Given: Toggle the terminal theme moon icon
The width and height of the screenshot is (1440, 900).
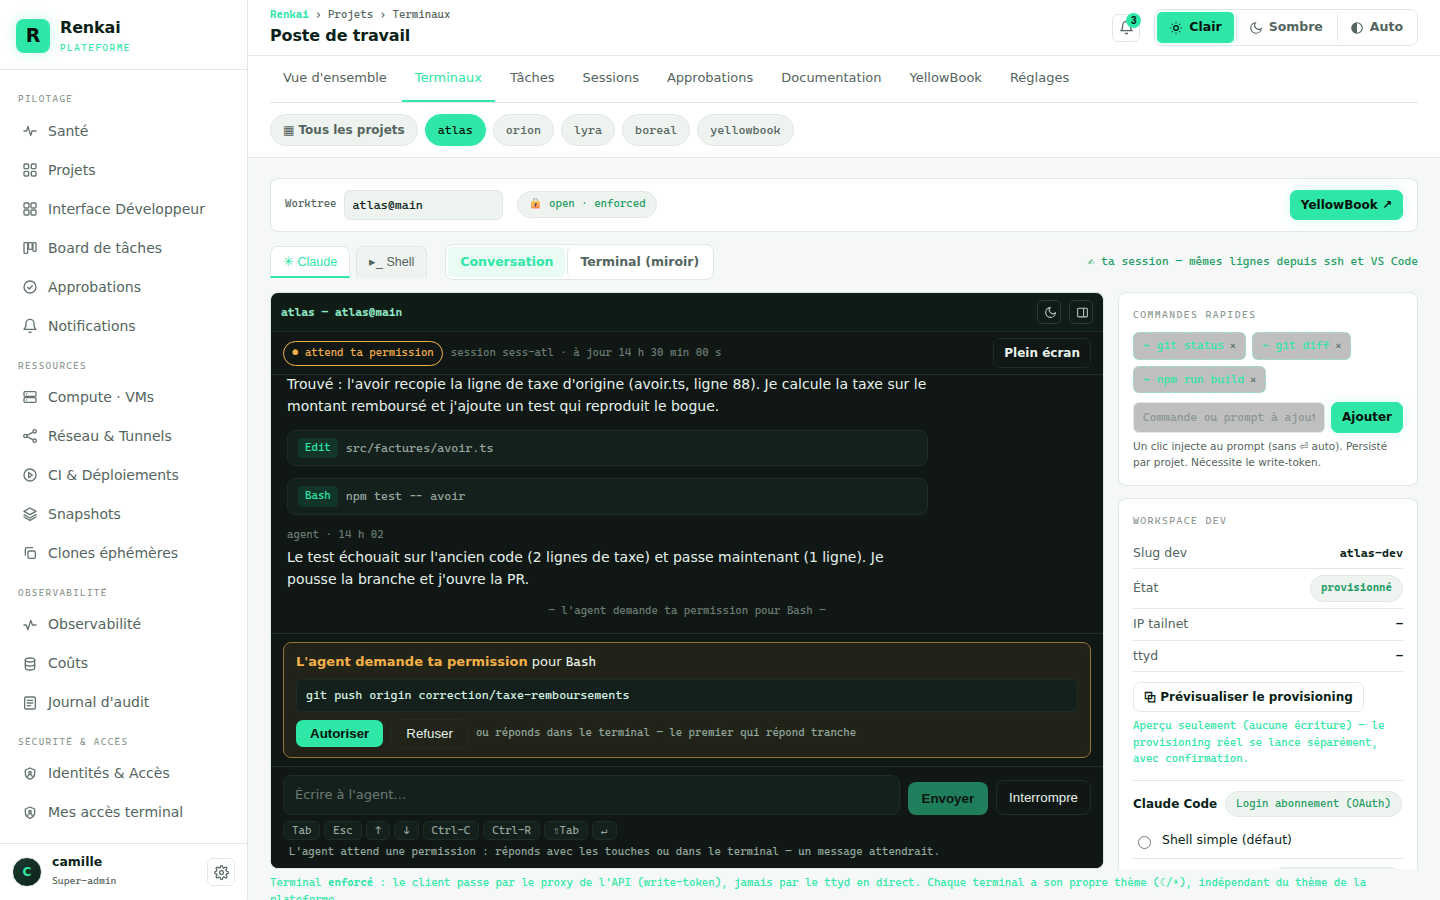Looking at the screenshot, I should [1050, 313].
